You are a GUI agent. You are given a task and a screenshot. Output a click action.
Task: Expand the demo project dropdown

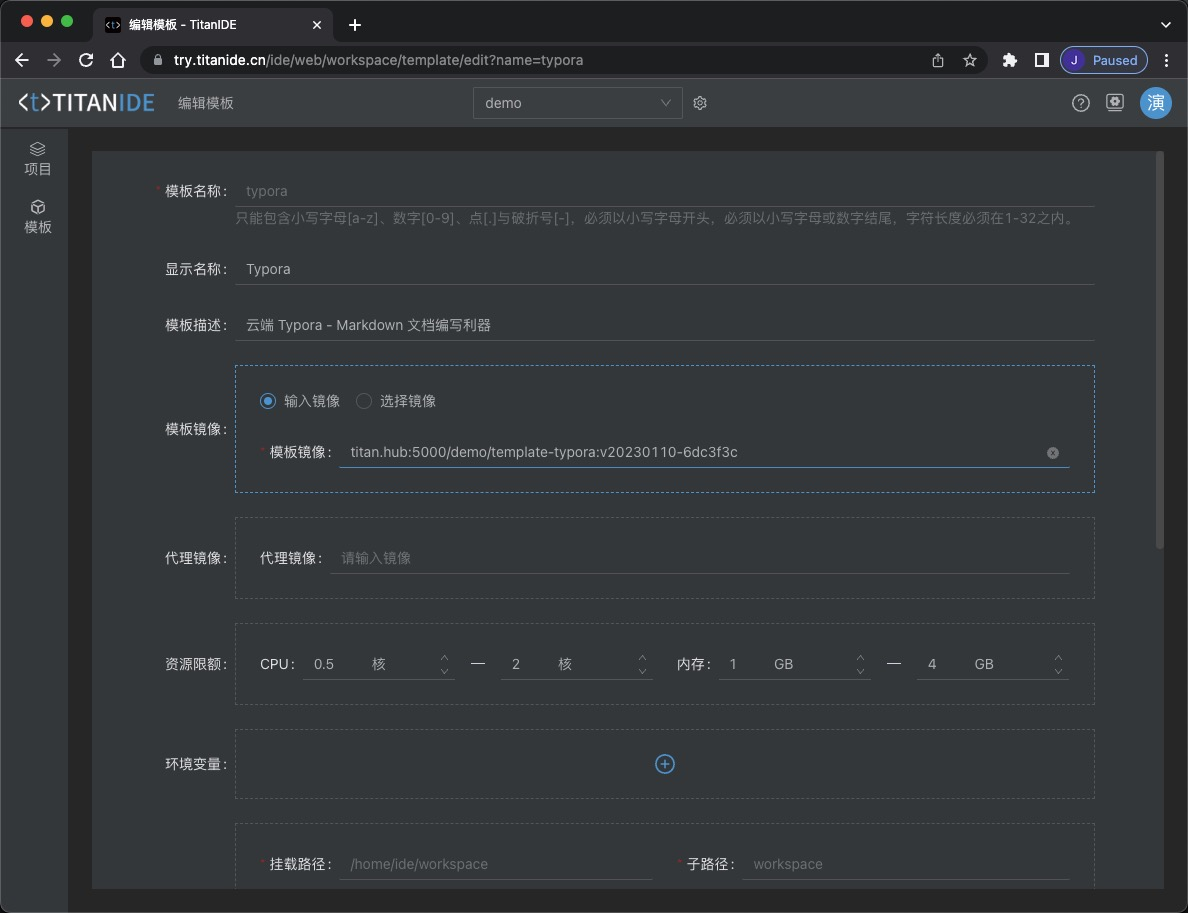click(x=577, y=103)
